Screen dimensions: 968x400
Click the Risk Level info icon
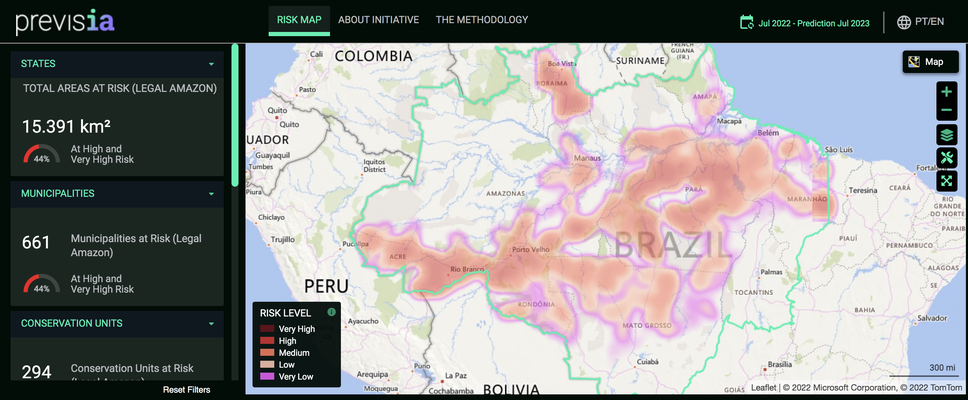tap(331, 312)
